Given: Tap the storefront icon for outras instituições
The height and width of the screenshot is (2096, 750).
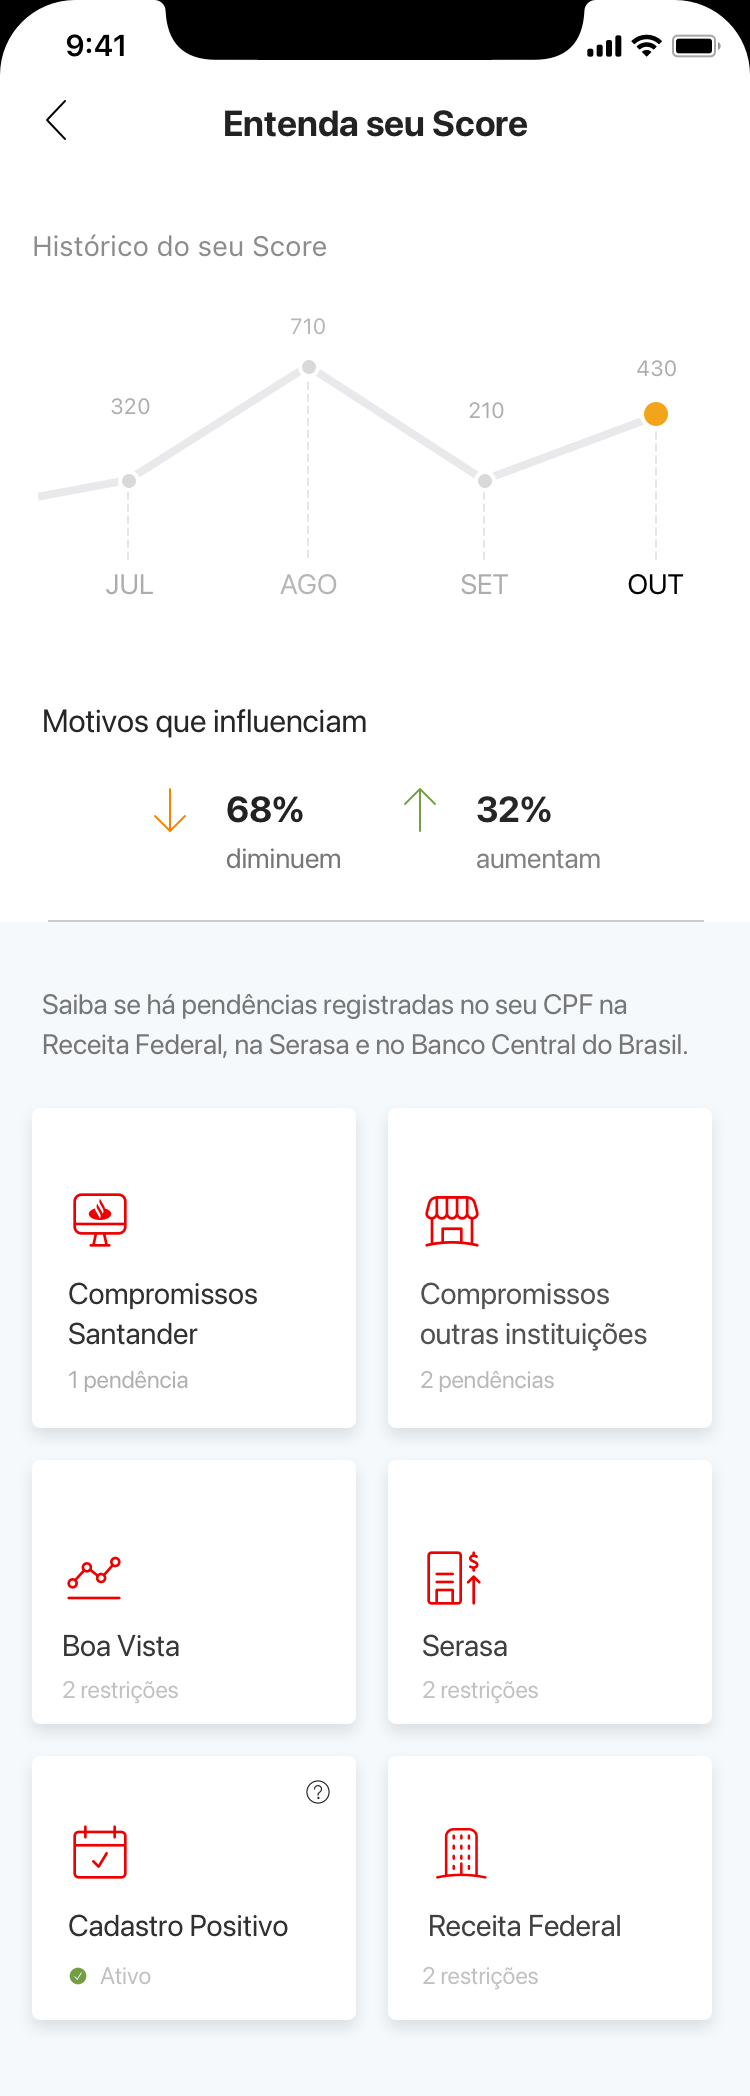Looking at the screenshot, I should pos(452,1220).
